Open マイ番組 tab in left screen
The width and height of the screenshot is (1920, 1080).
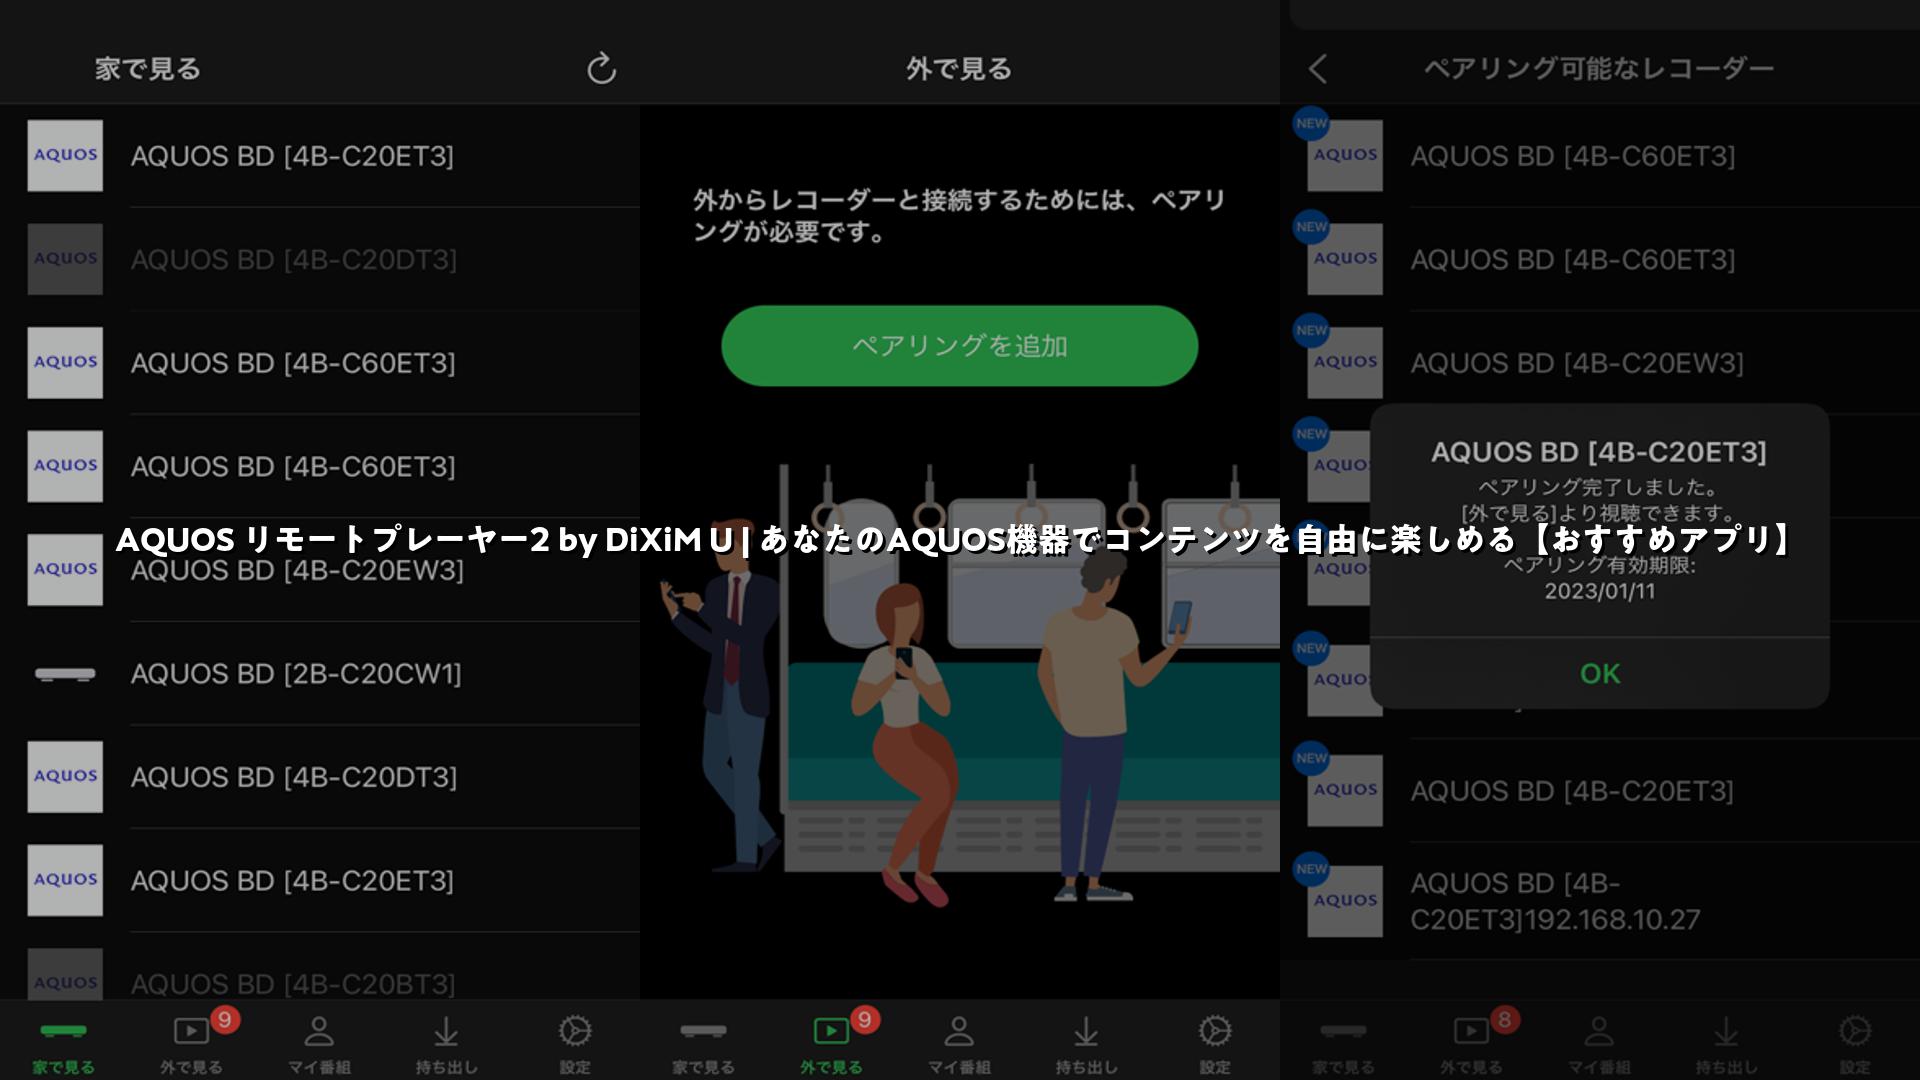click(x=319, y=1045)
